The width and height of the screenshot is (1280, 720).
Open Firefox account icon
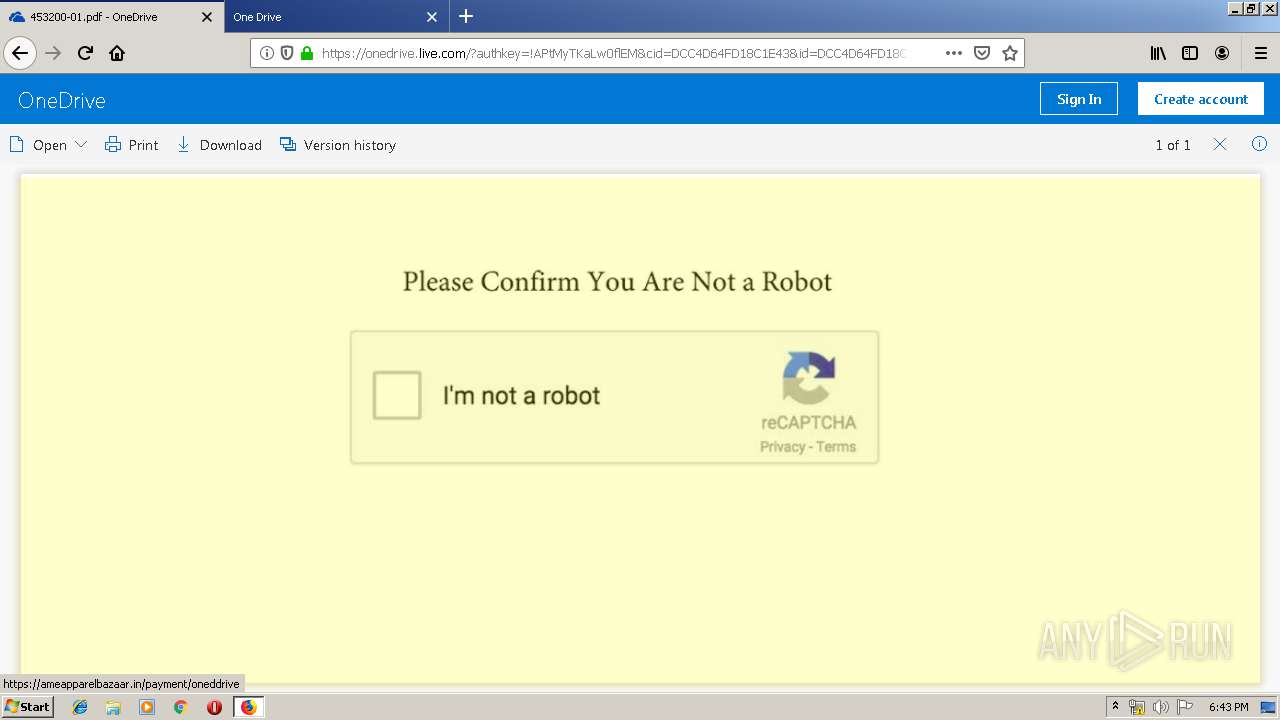(x=1222, y=53)
